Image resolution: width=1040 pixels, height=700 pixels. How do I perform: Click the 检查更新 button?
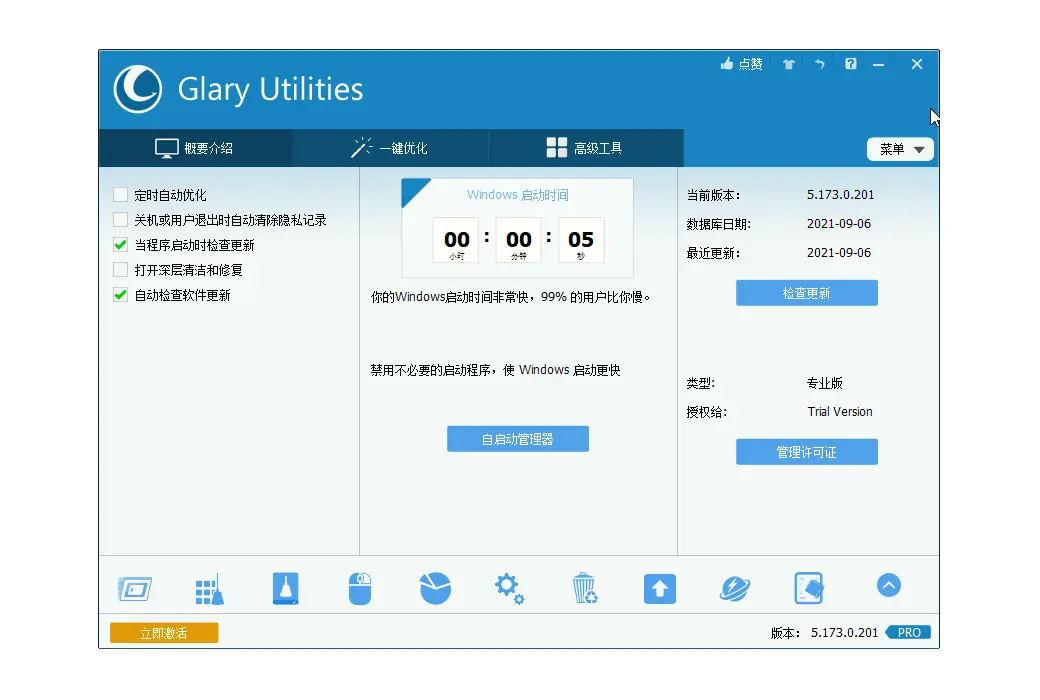click(x=807, y=293)
